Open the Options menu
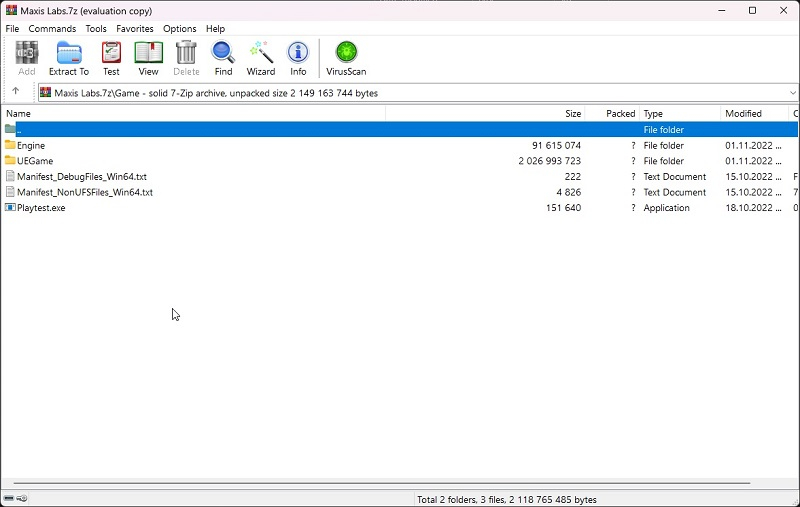The height and width of the screenshot is (507, 800). (180, 29)
